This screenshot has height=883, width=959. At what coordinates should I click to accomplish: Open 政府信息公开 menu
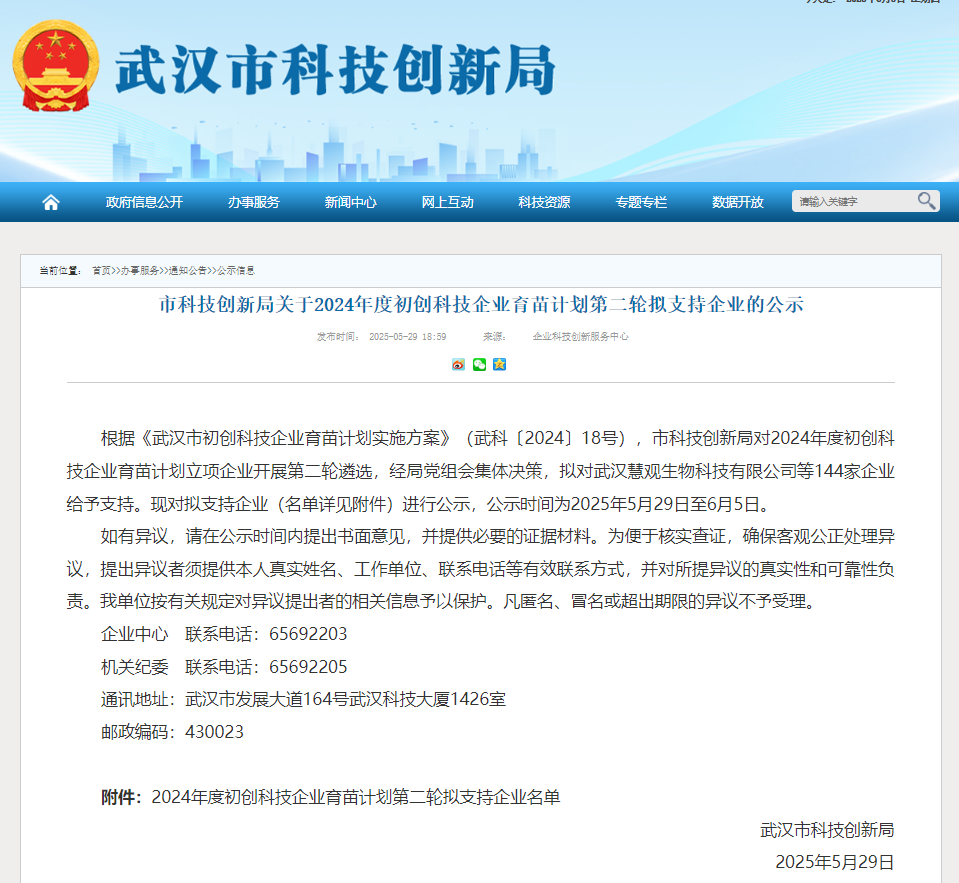click(144, 202)
